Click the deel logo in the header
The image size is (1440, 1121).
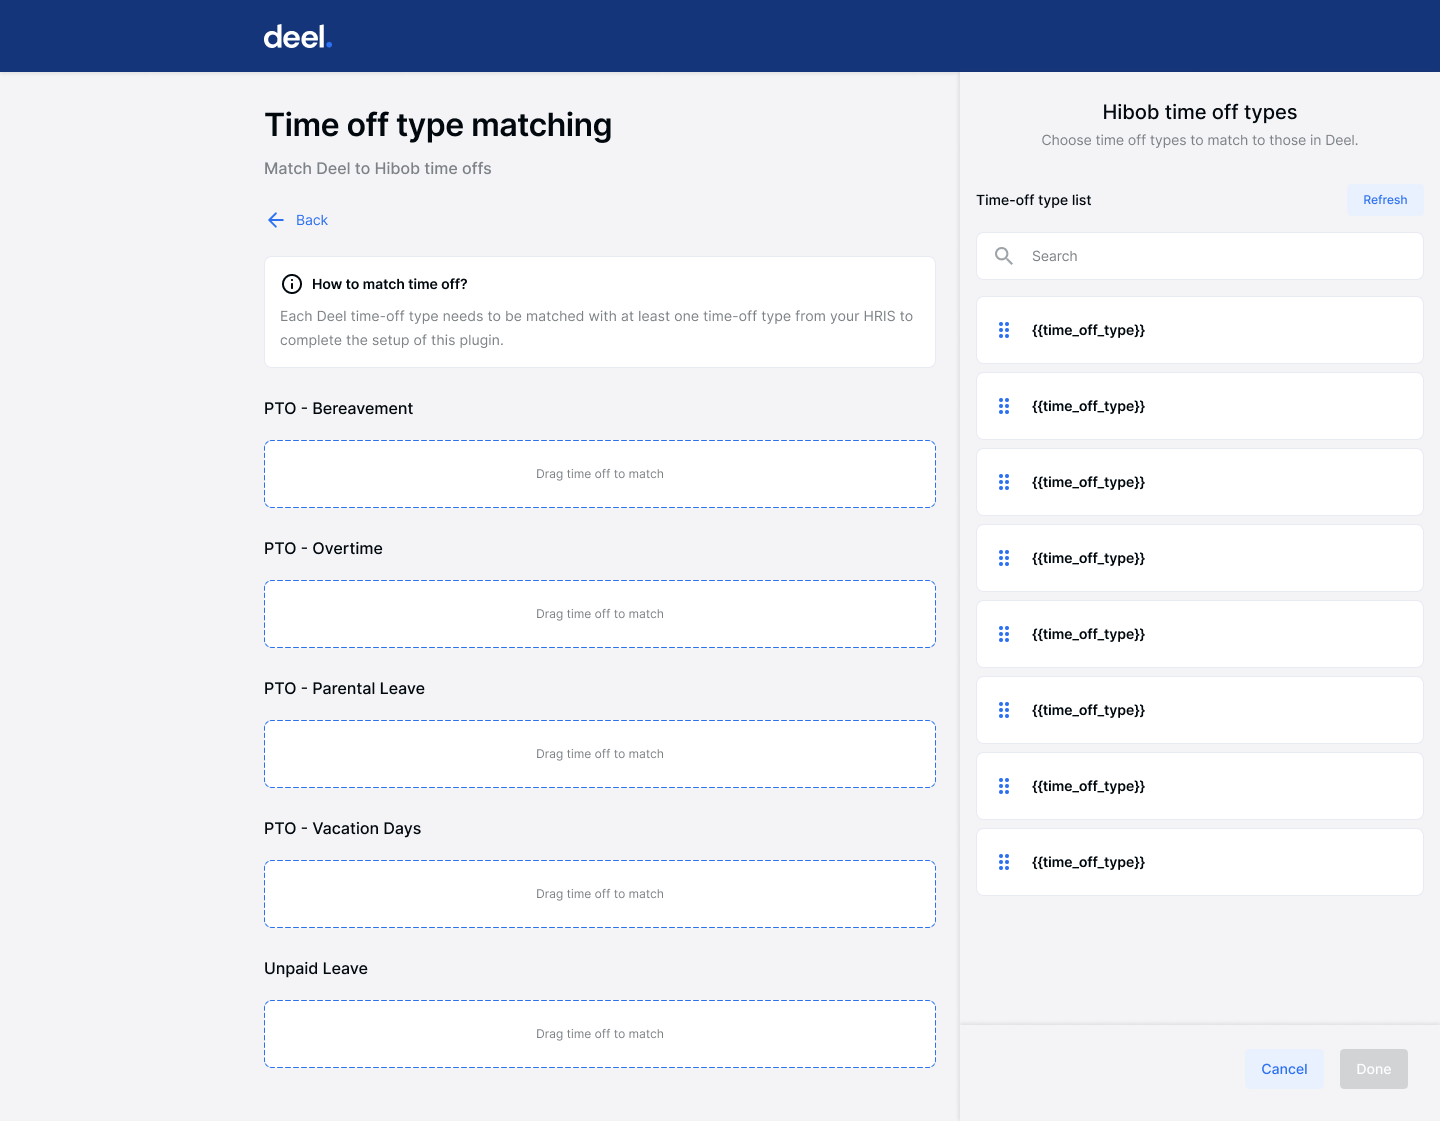coord(297,37)
